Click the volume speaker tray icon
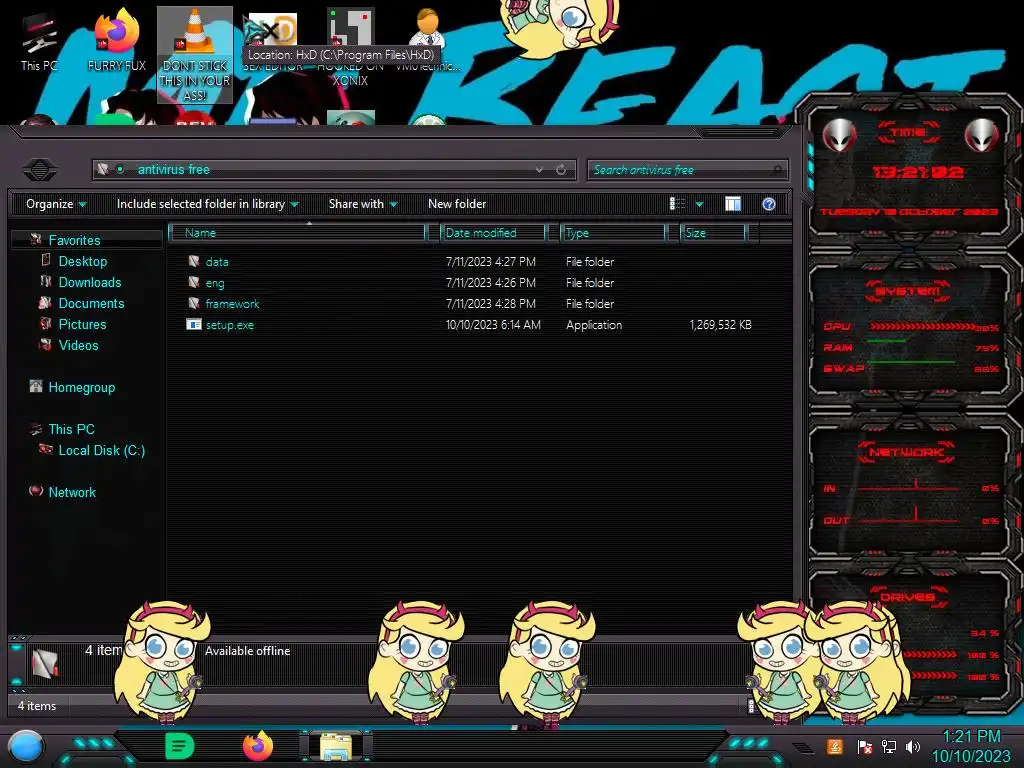Image resolution: width=1024 pixels, height=768 pixels. point(913,746)
